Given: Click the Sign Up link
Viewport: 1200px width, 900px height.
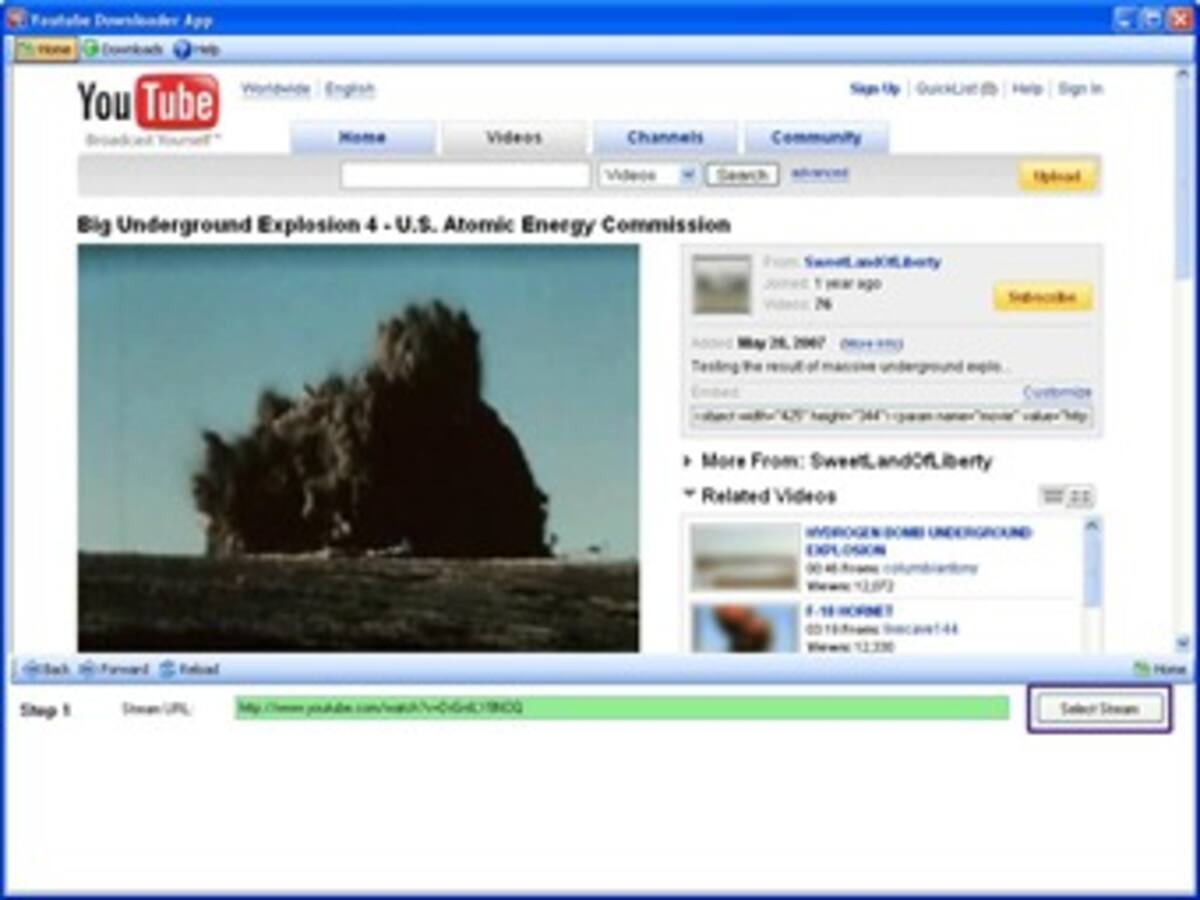Looking at the screenshot, I should [875, 89].
